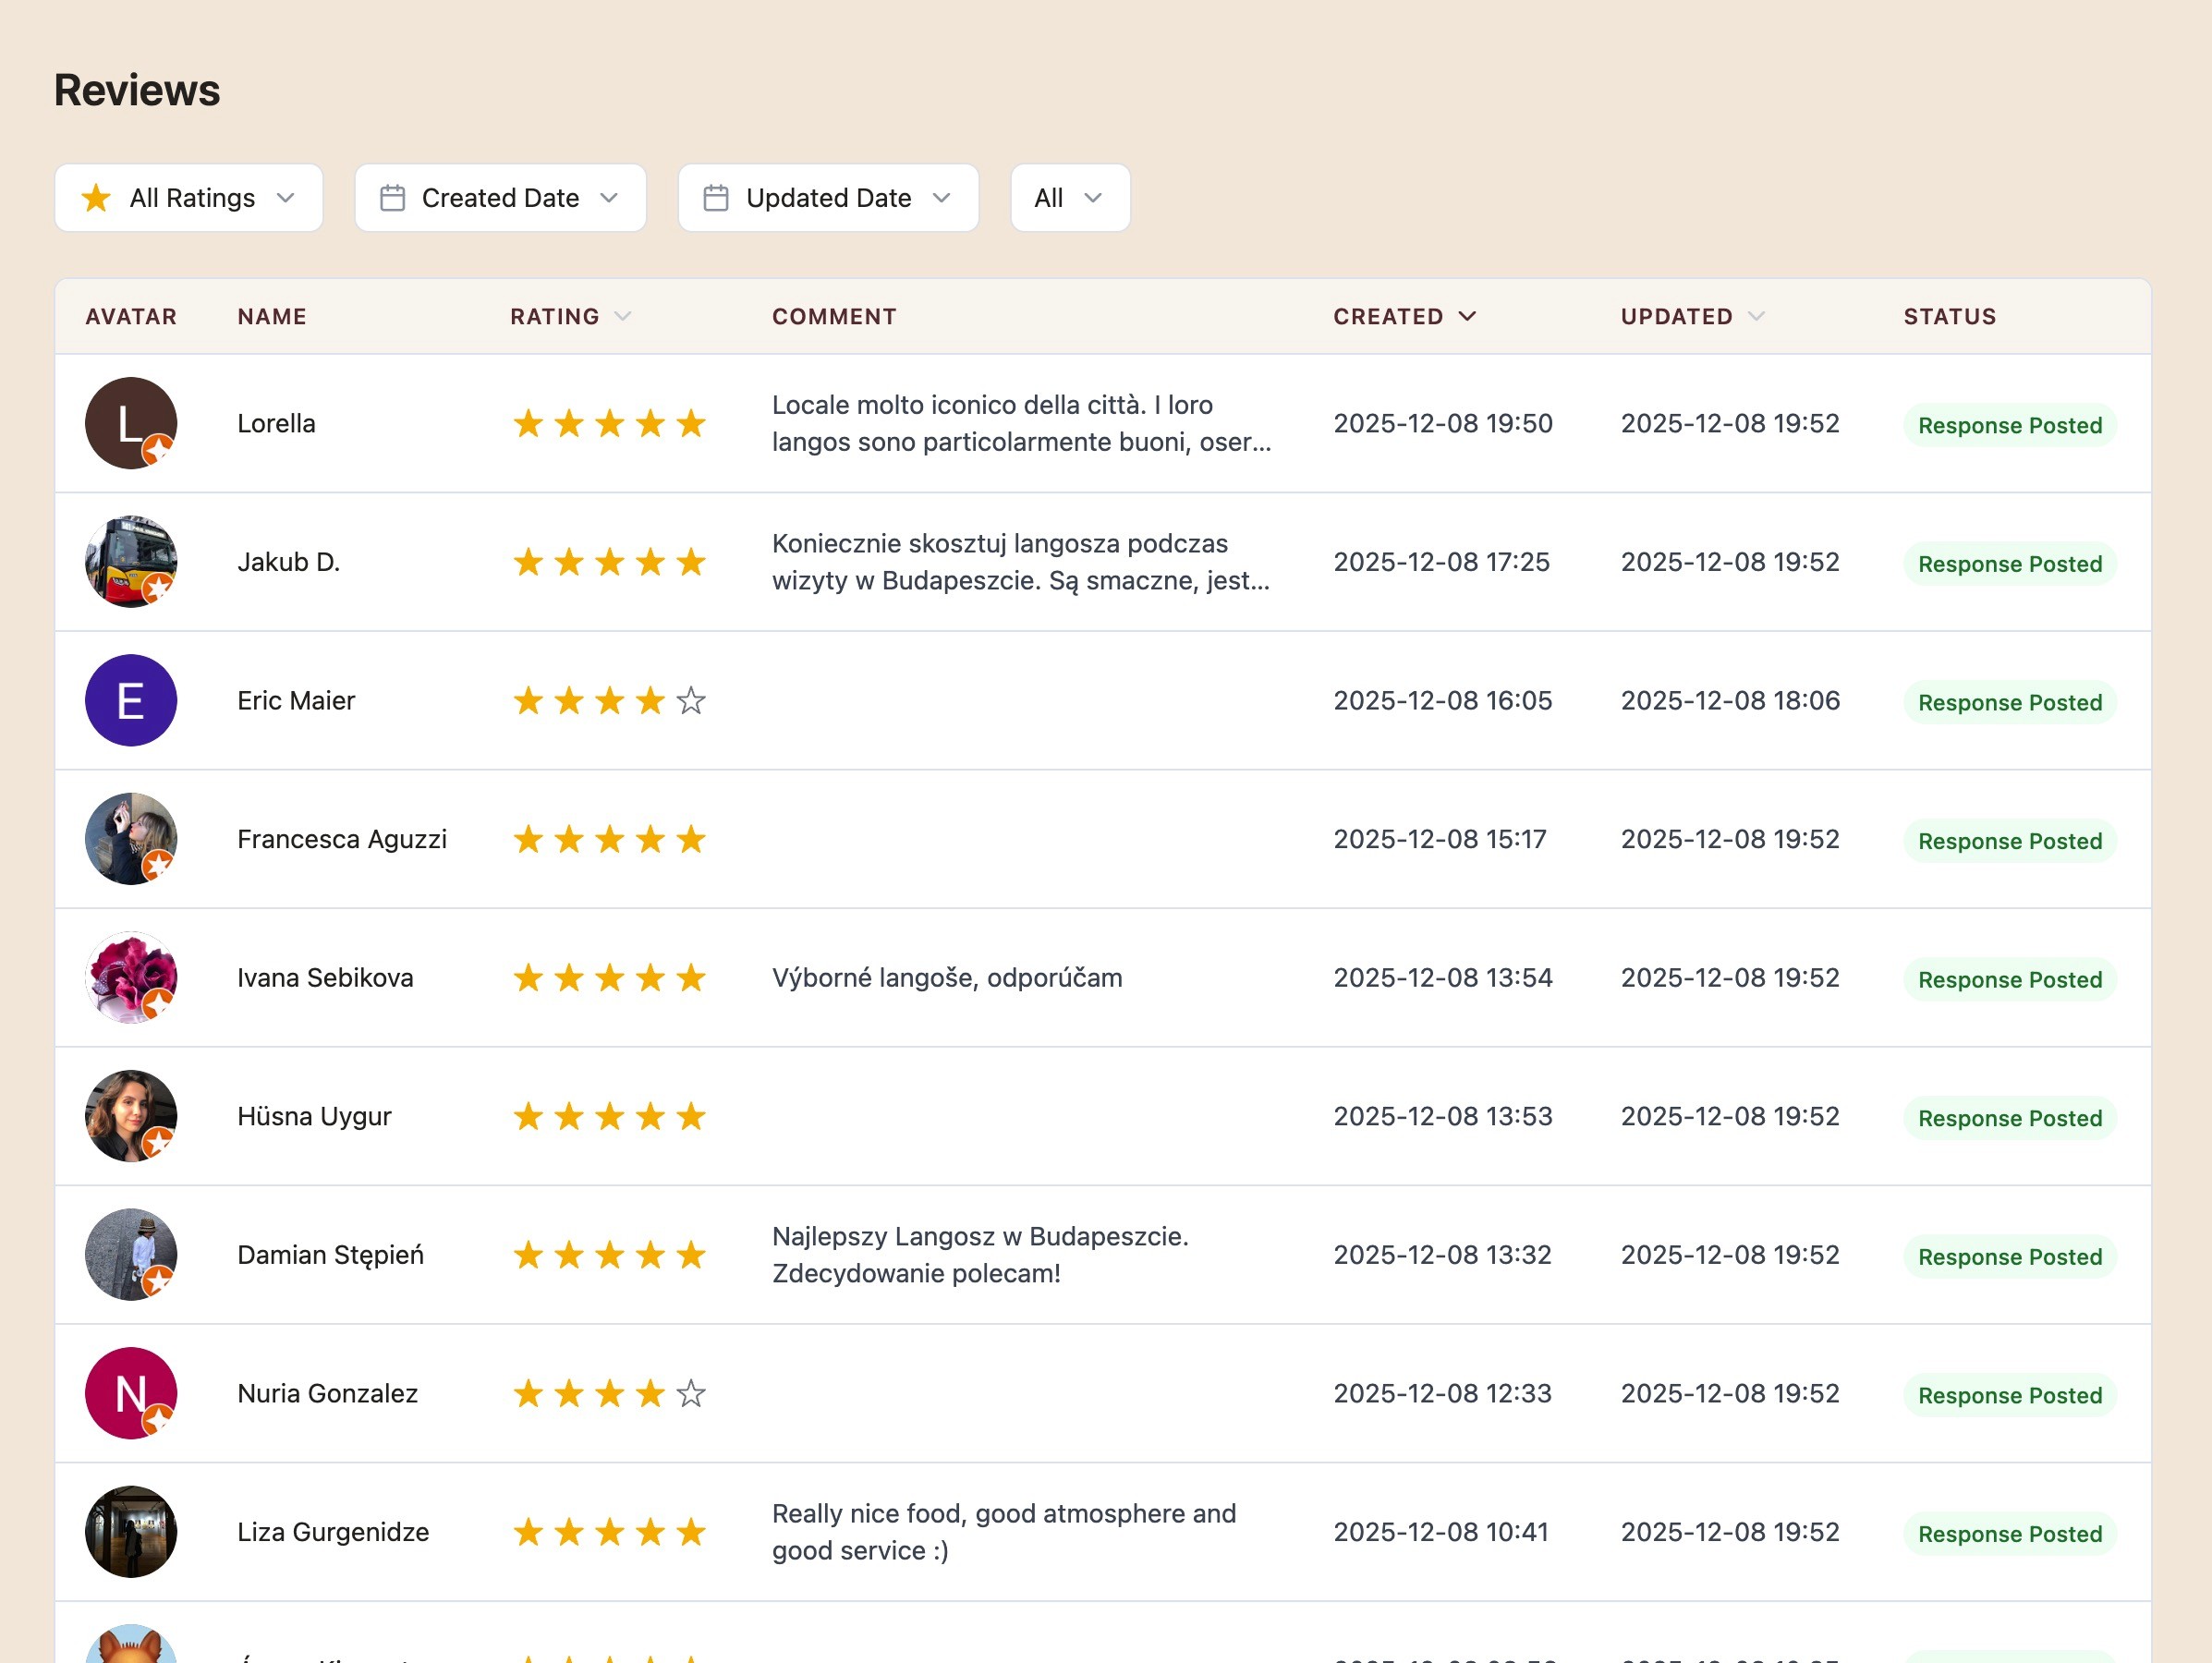The height and width of the screenshot is (1663, 2212).
Task: Click the calendar icon in Updated Date filter
Action: pyautogui.click(x=715, y=198)
